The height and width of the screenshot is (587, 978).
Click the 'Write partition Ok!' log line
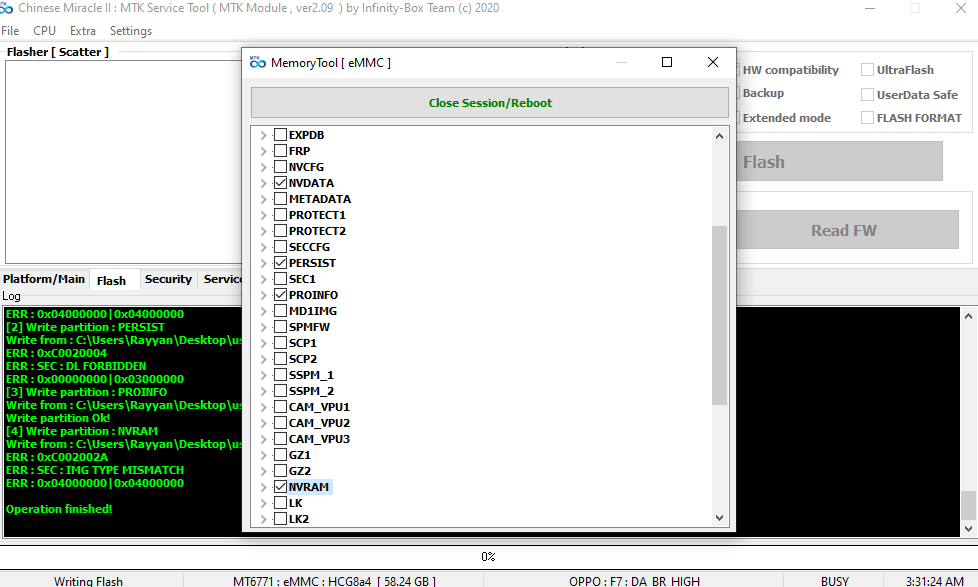[x=58, y=418]
